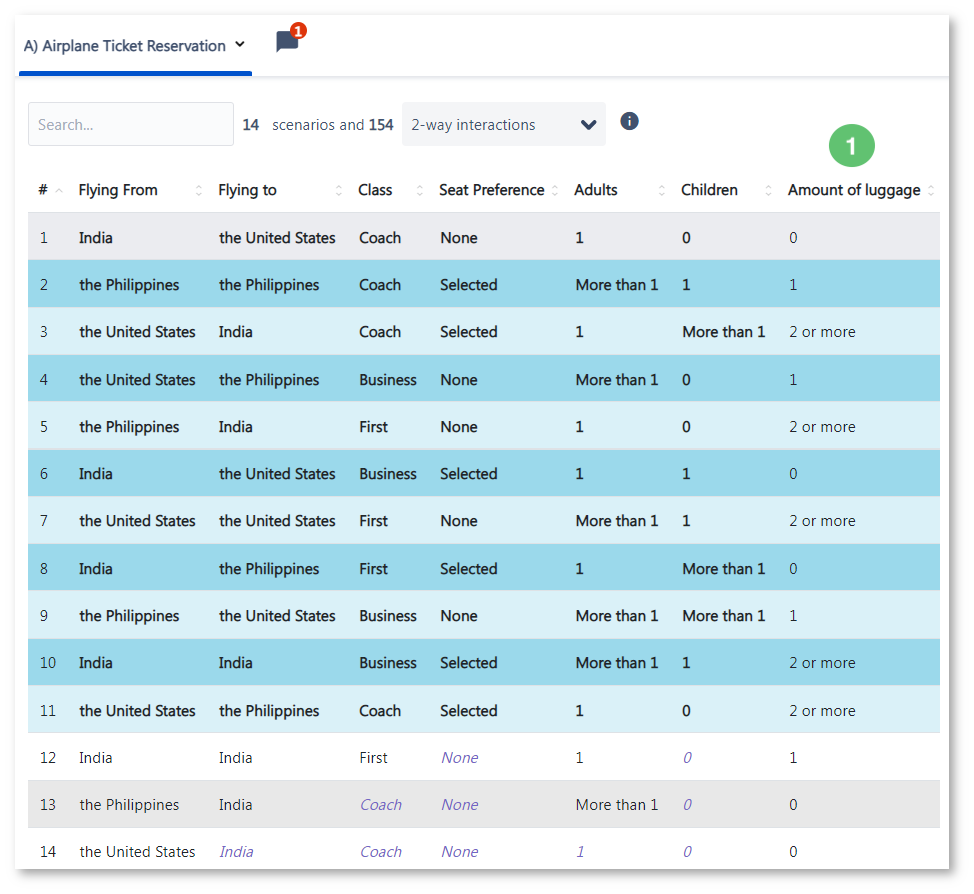Screen dimensions: 974x894
Task: Click 'the Philippines' Flying From in row 13
Action: (x=129, y=805)
